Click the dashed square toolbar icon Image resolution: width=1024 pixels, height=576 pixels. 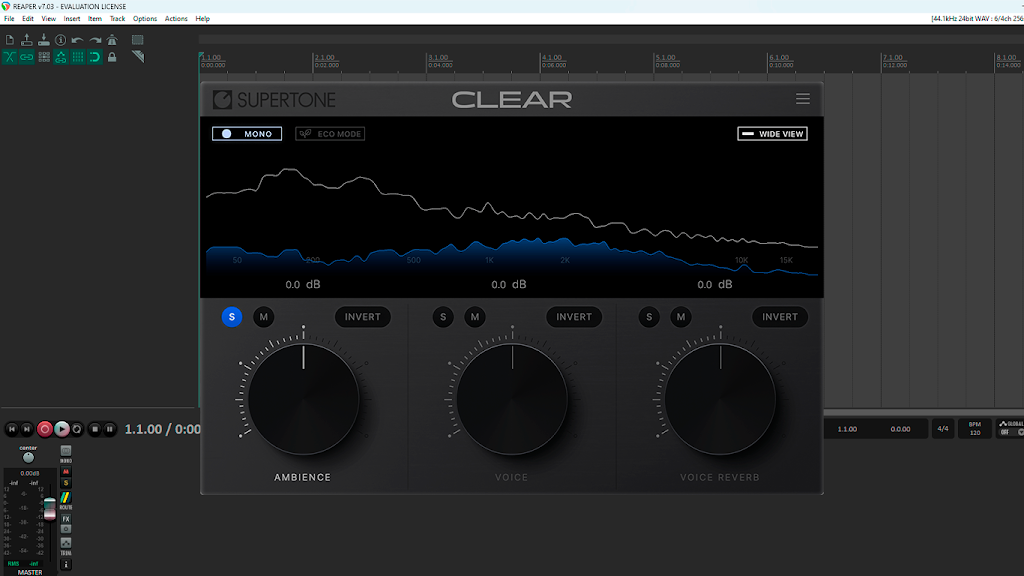[137, 40]
